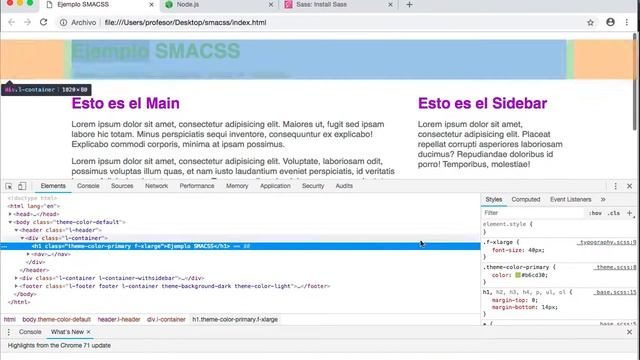This screenshot has width=640, height=360.
Task: Click the 'Esto es el Main' heading
Action: coord(125,103)
